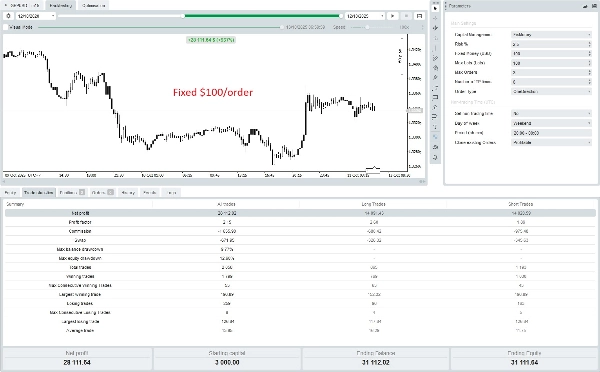The image size is (600, 372).
Task: Click the chart layout icon next to the stop button
Action: click(x=419, y=16)
